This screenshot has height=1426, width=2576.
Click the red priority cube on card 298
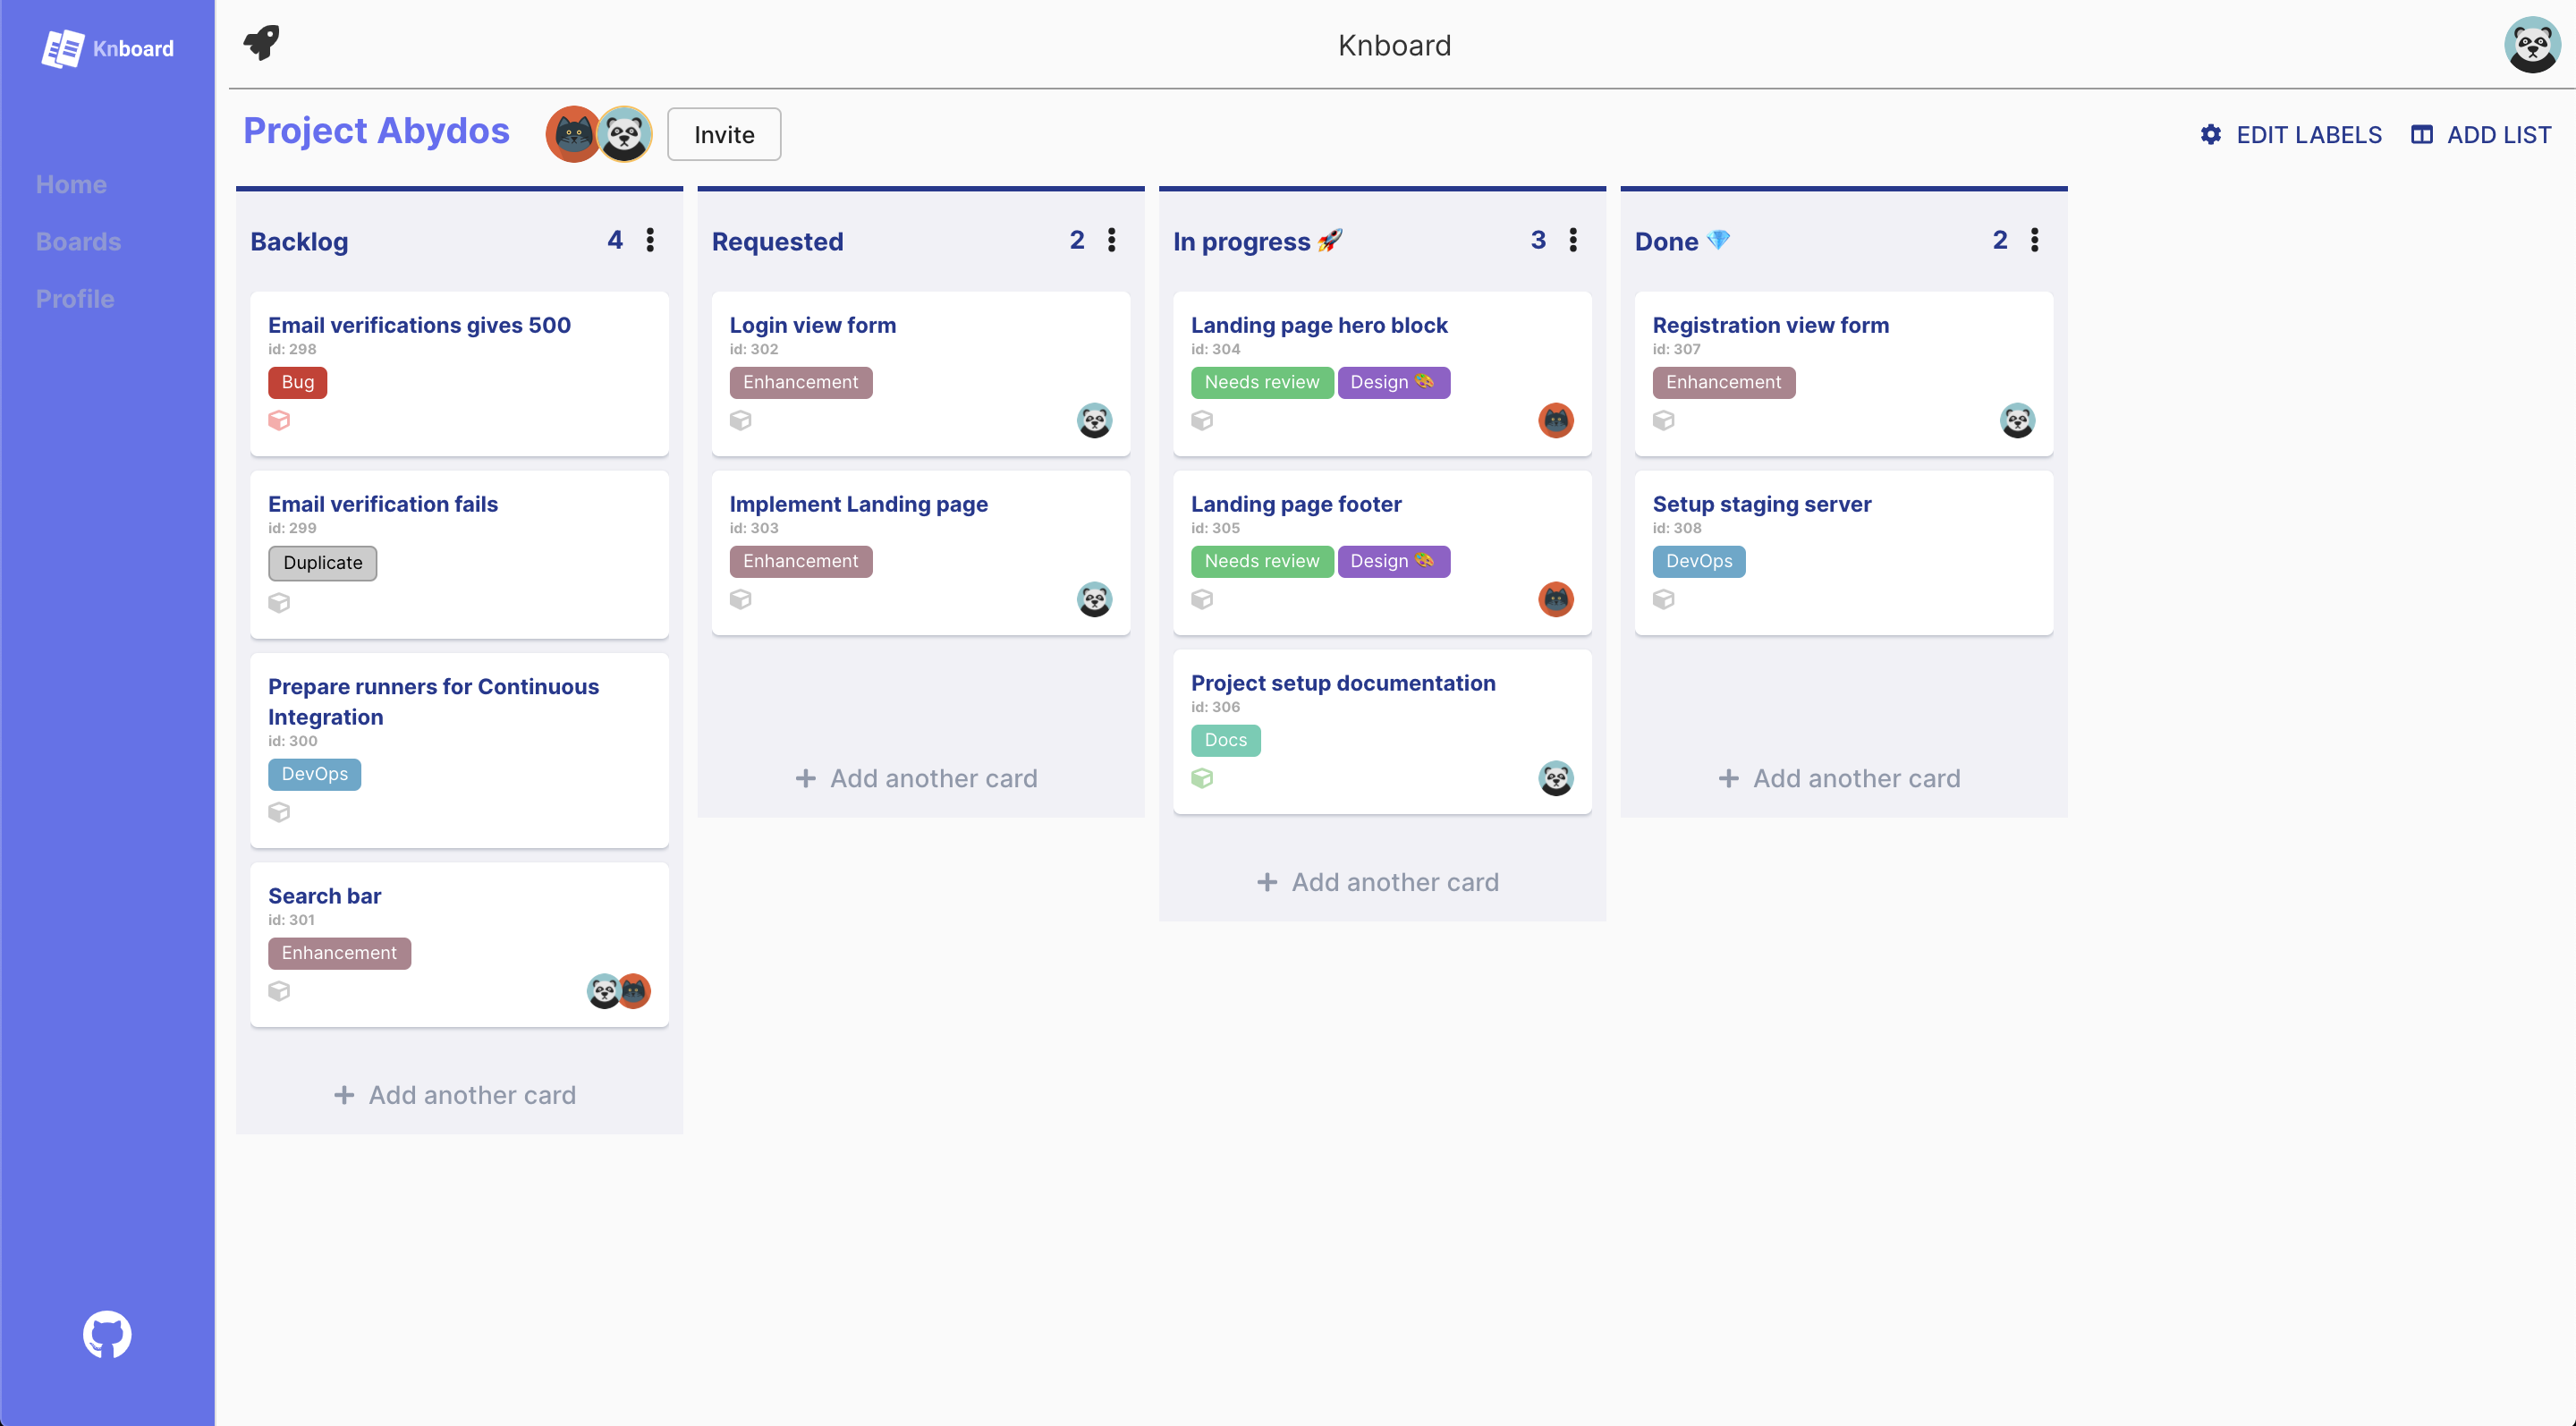coord(279,421)
